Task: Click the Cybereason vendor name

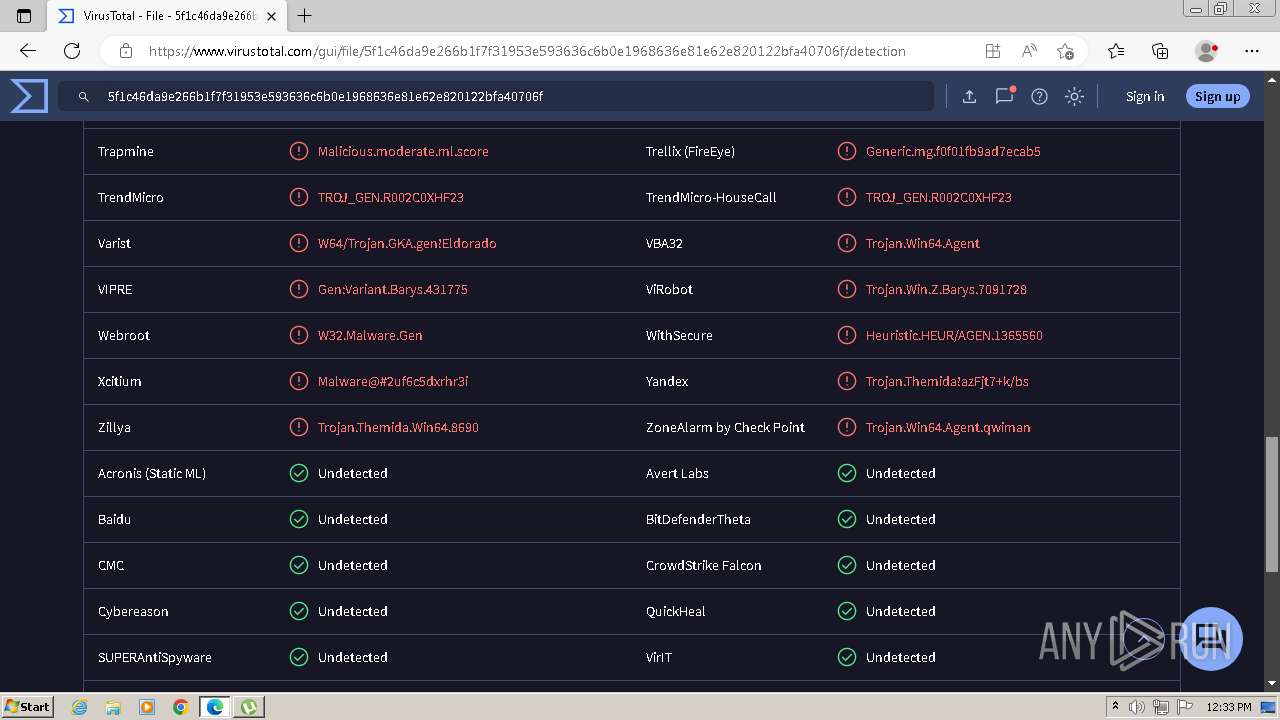Action: pyautogui.click(x=133, y=611)
